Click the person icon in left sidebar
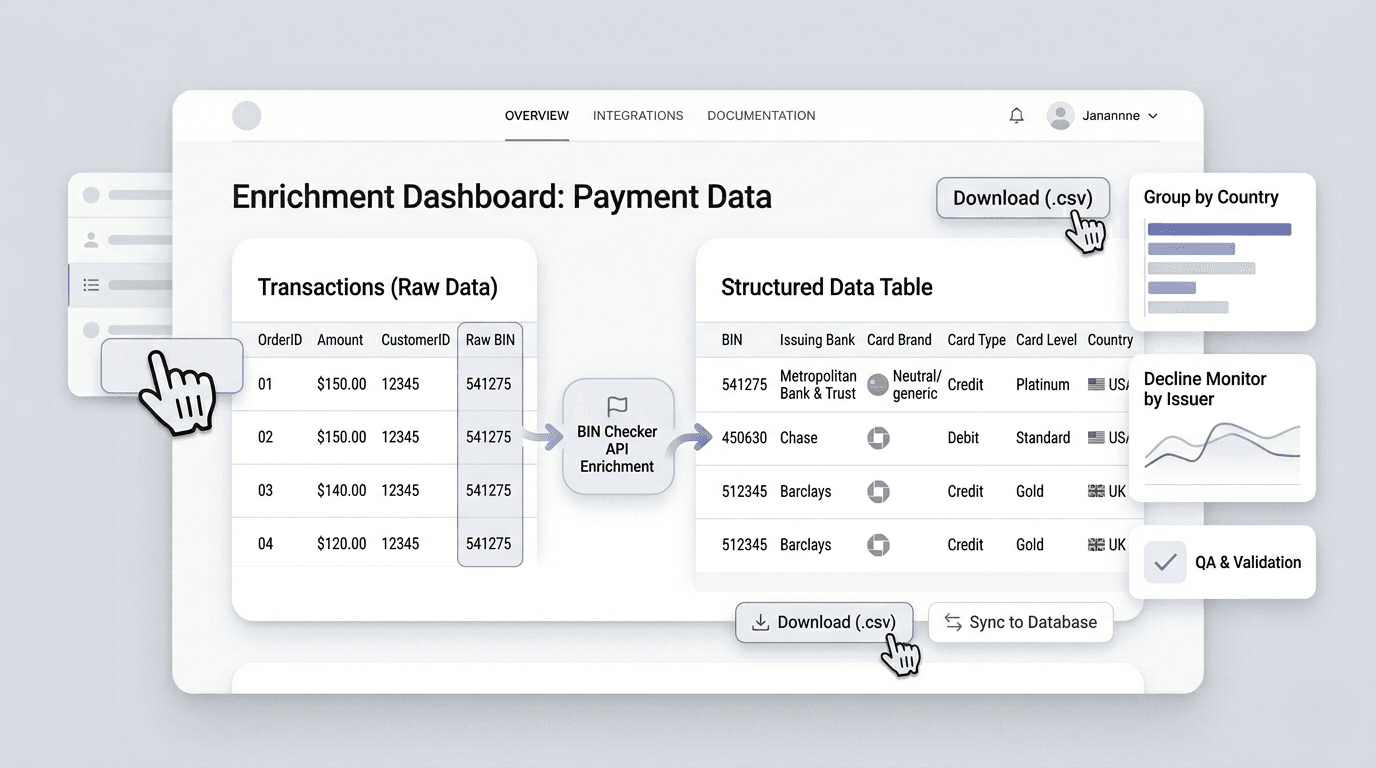Image resolution: width=1376 pixels, height=768 pixels. [x=91, y=240]
